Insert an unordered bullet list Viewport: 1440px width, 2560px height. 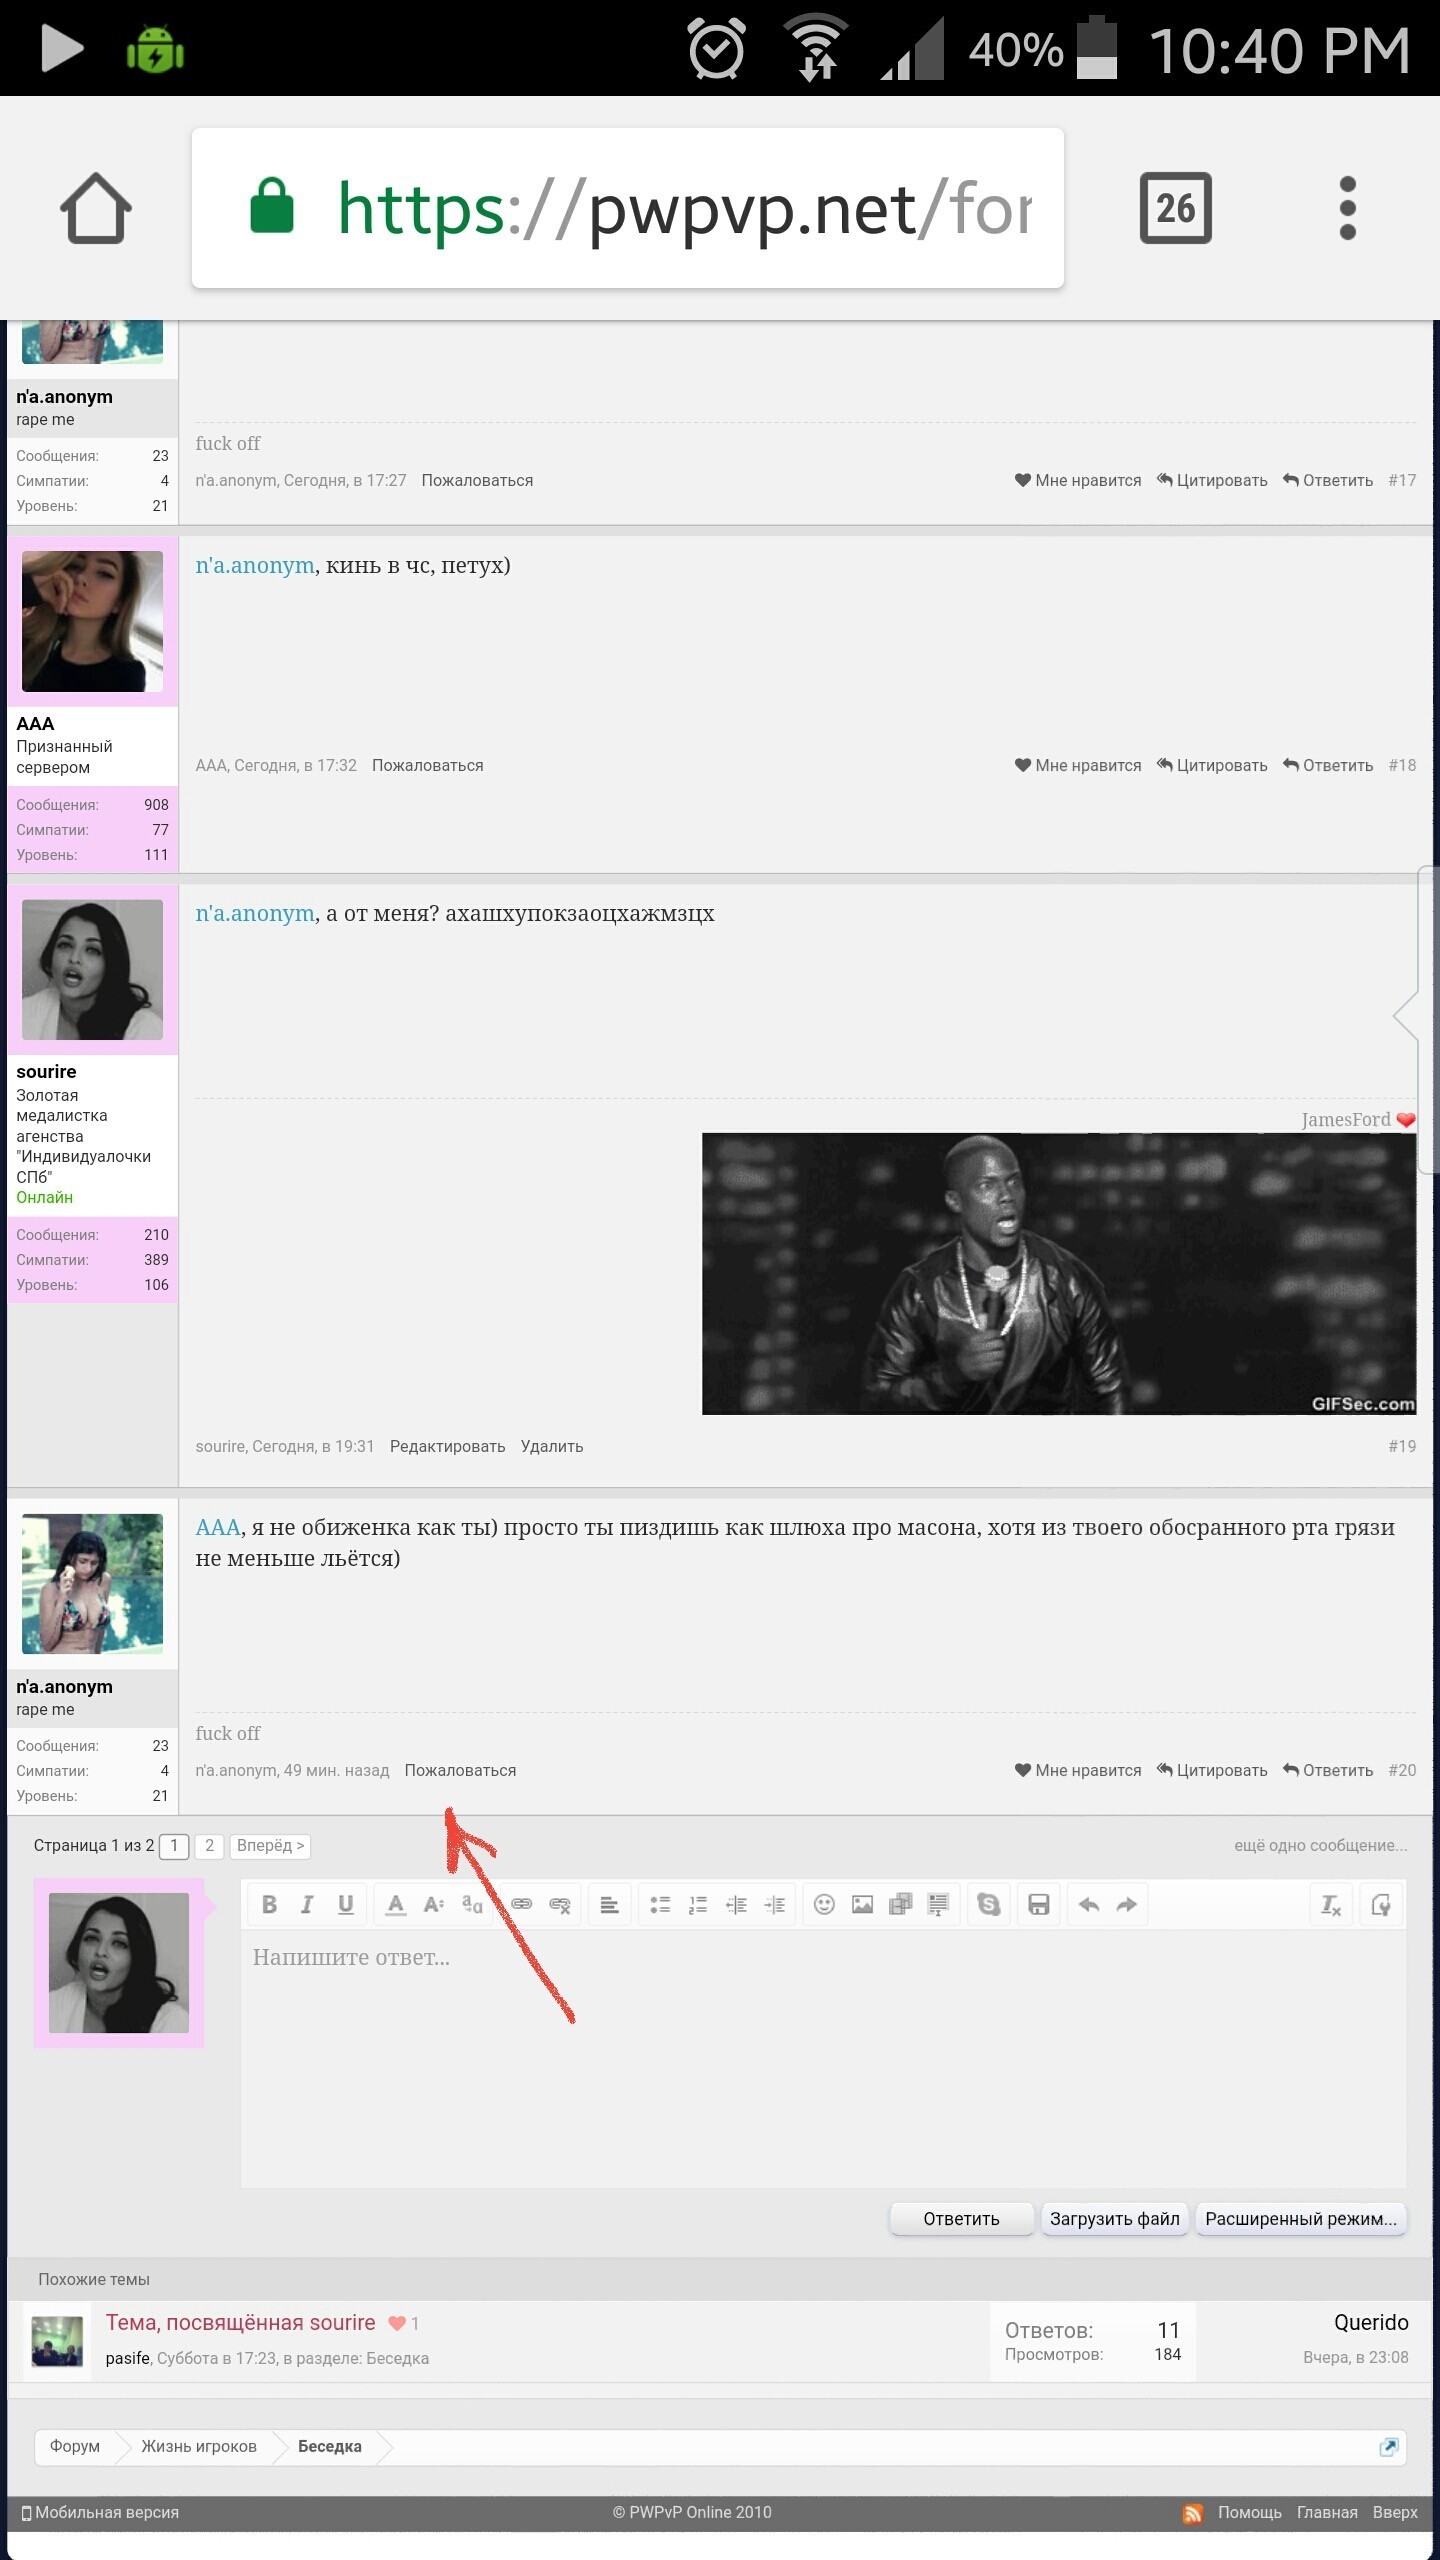[660, 1905]
